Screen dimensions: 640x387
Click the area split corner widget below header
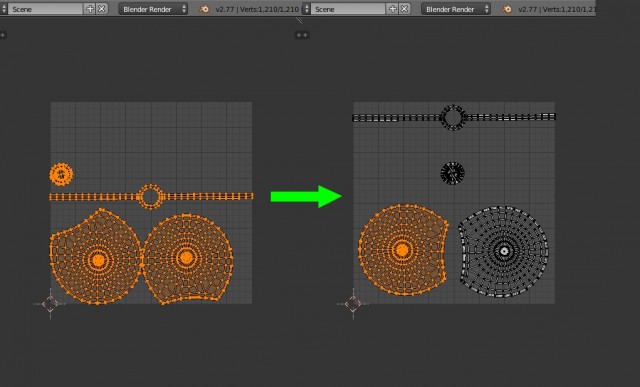point(299,20)
